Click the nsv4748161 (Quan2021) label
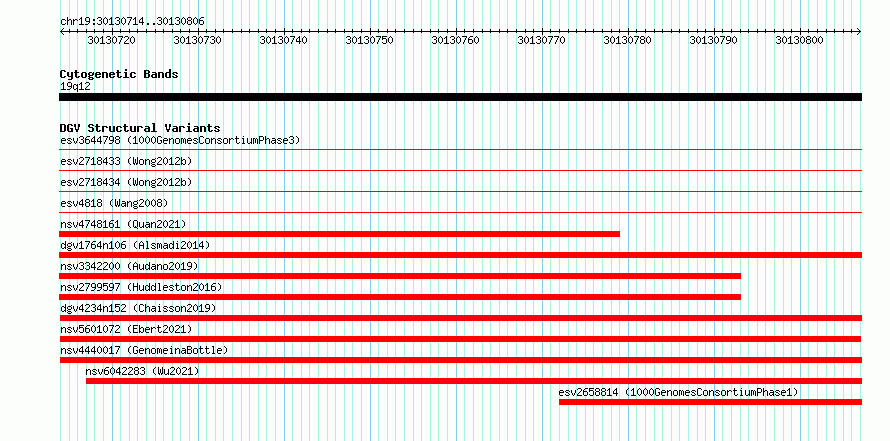 coord(123,224)
